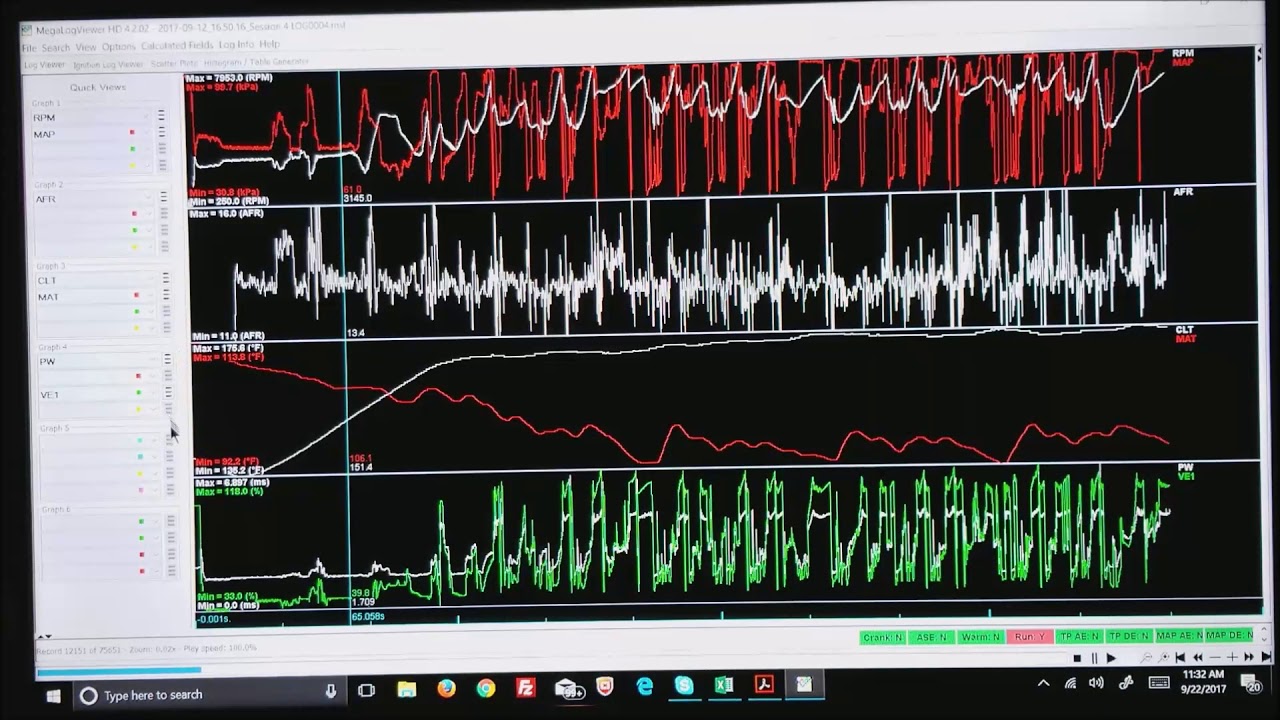Open the Log Info menu
1280x720 pixels.
click(x=236, y=45)
